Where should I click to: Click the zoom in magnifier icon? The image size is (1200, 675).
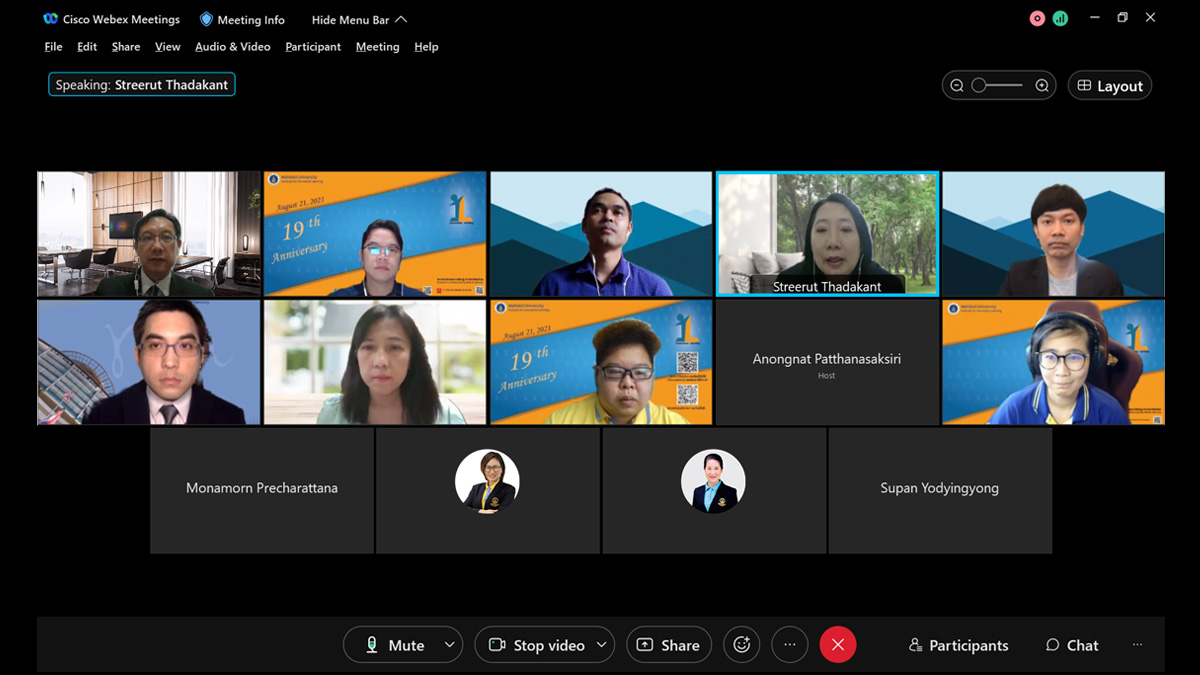(1042, 86)
